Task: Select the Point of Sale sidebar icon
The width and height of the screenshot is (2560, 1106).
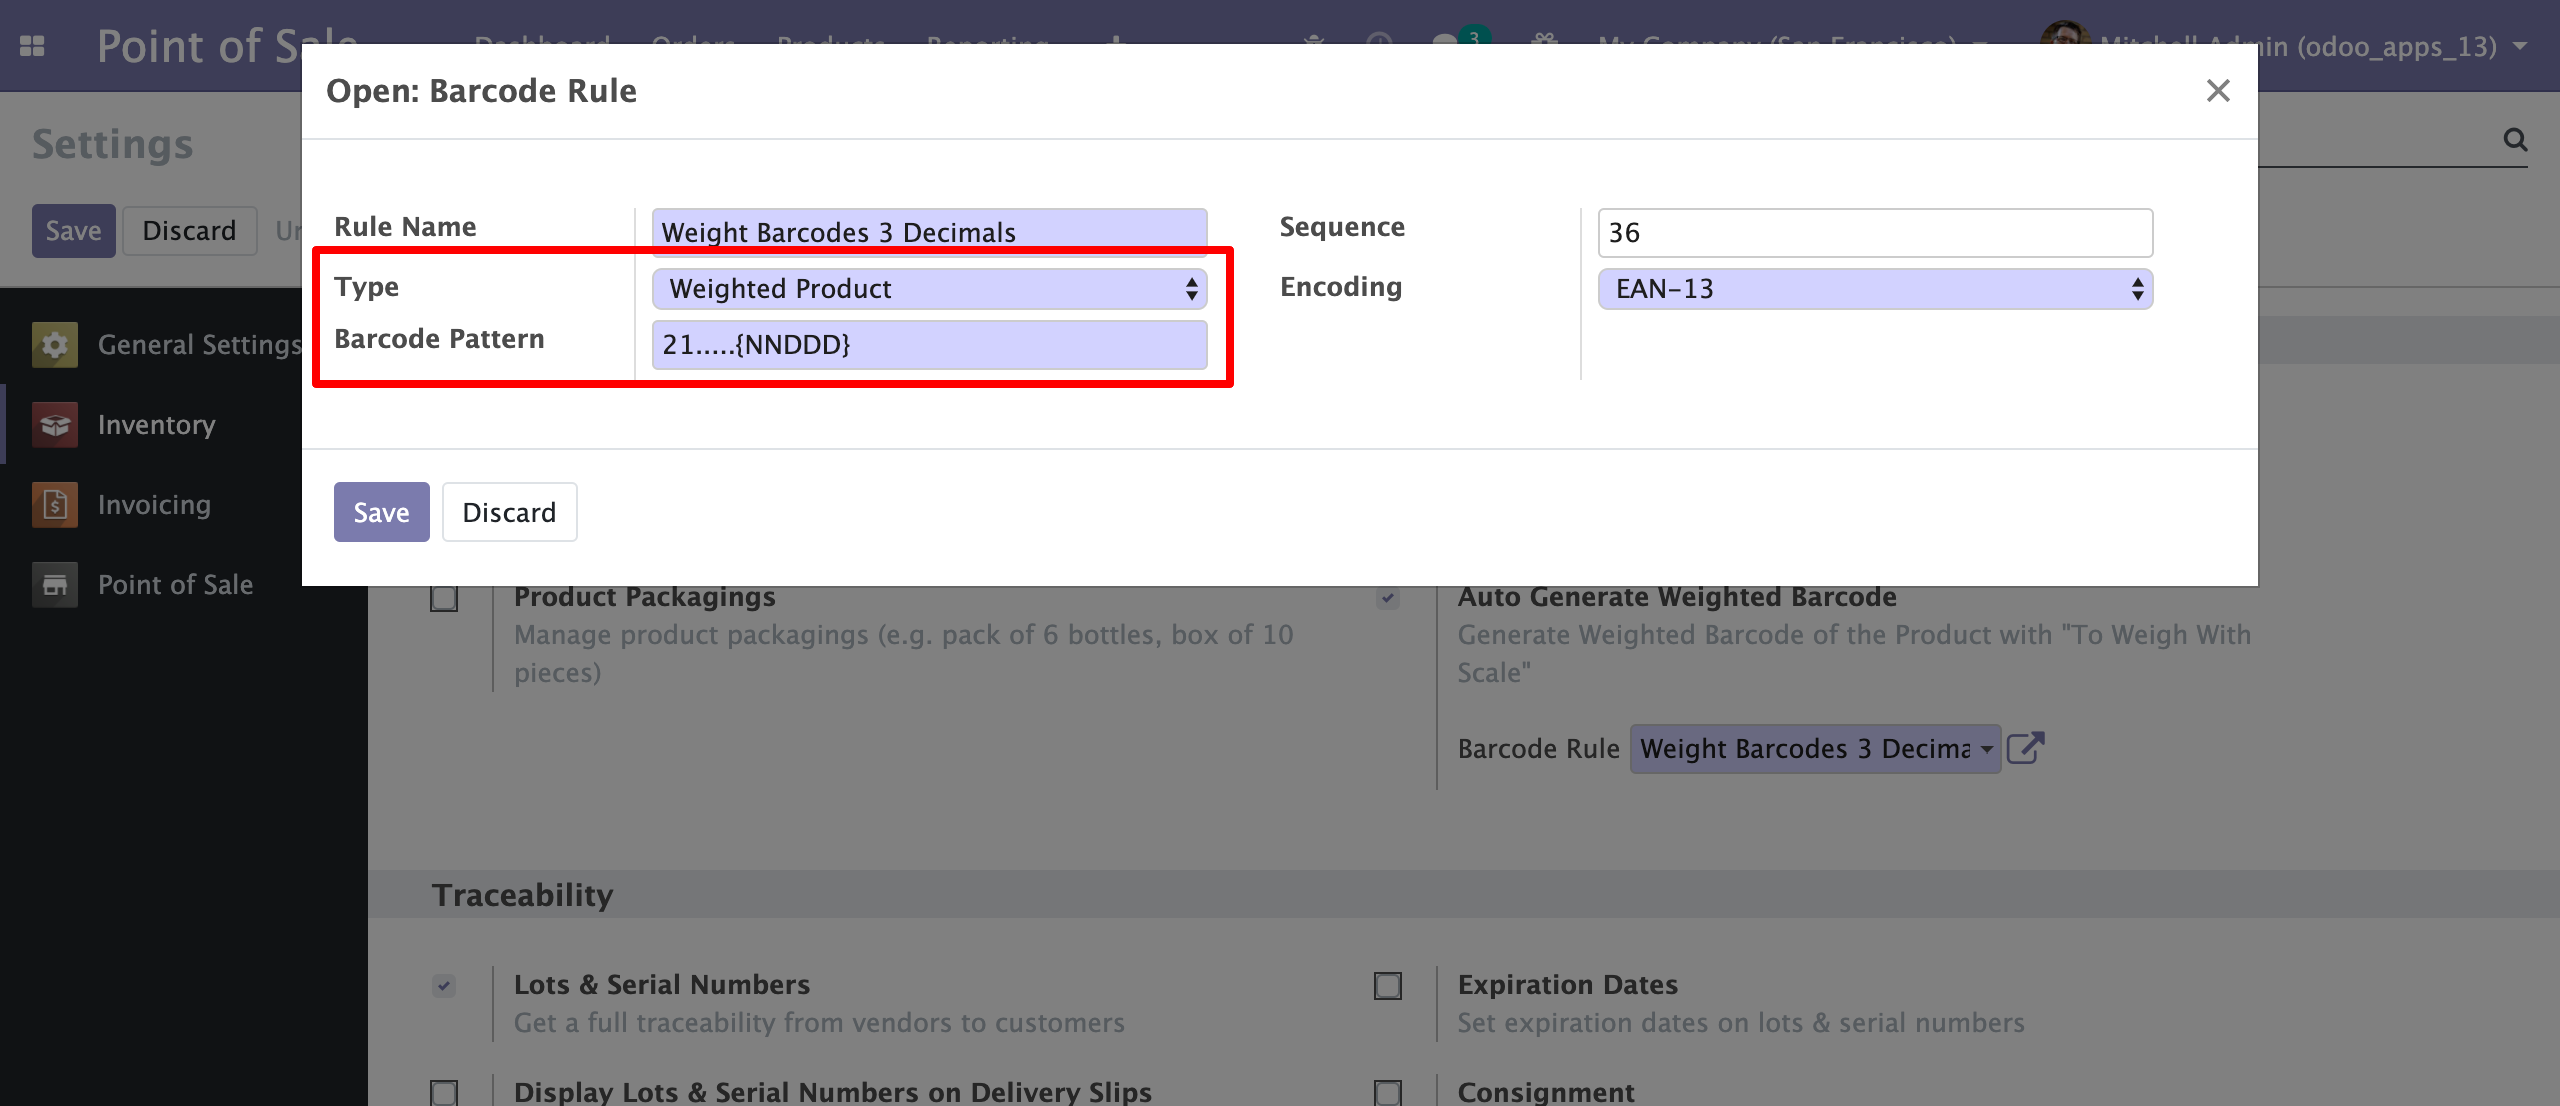Action: [x=55, y=585]
